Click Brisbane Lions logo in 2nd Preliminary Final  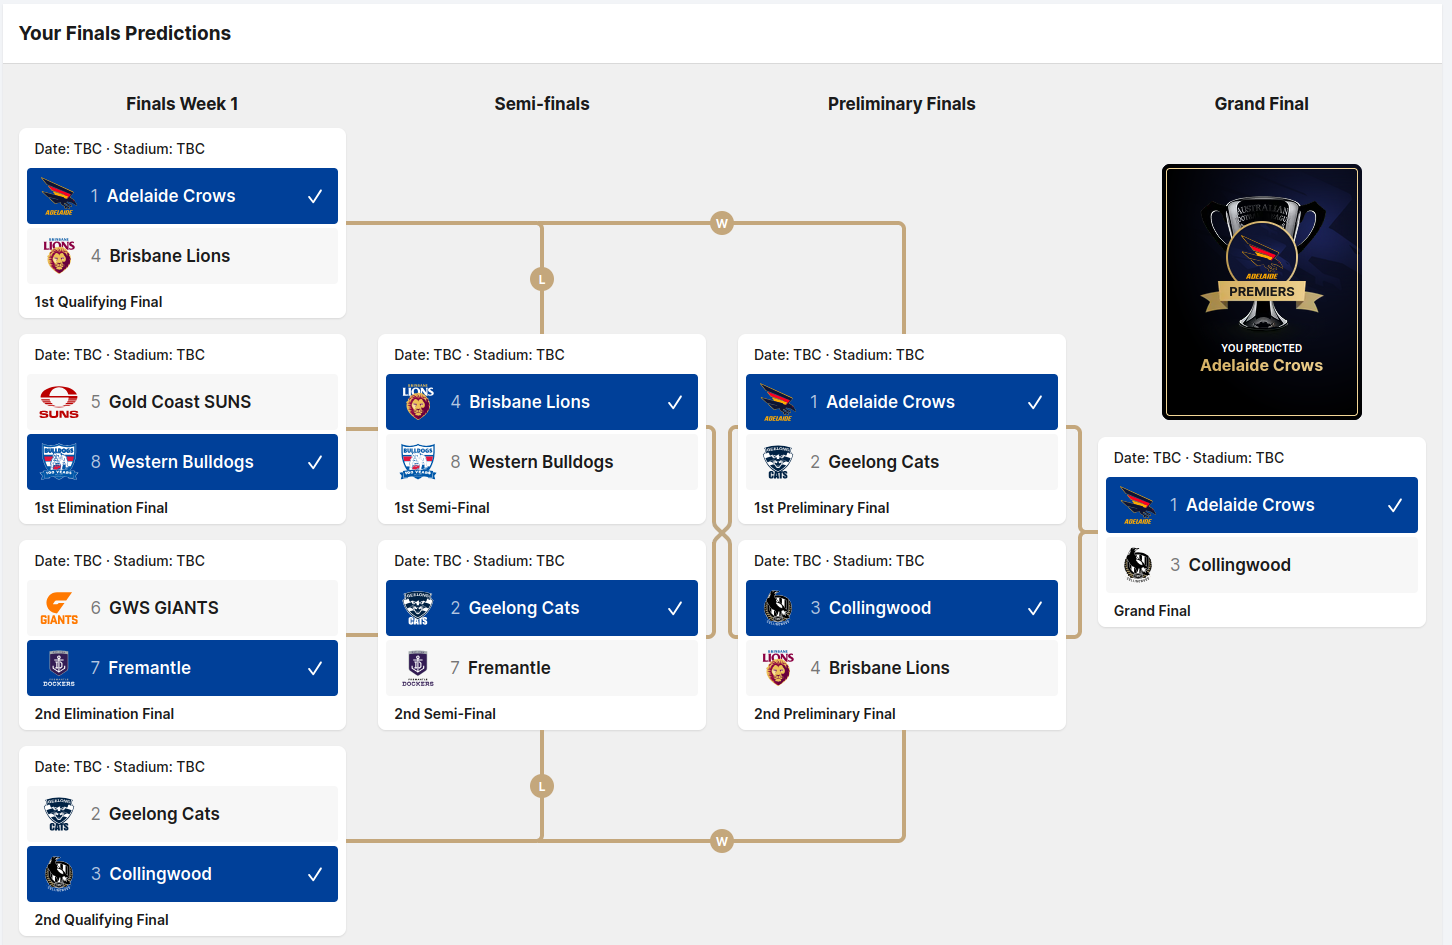coord(778,668)
